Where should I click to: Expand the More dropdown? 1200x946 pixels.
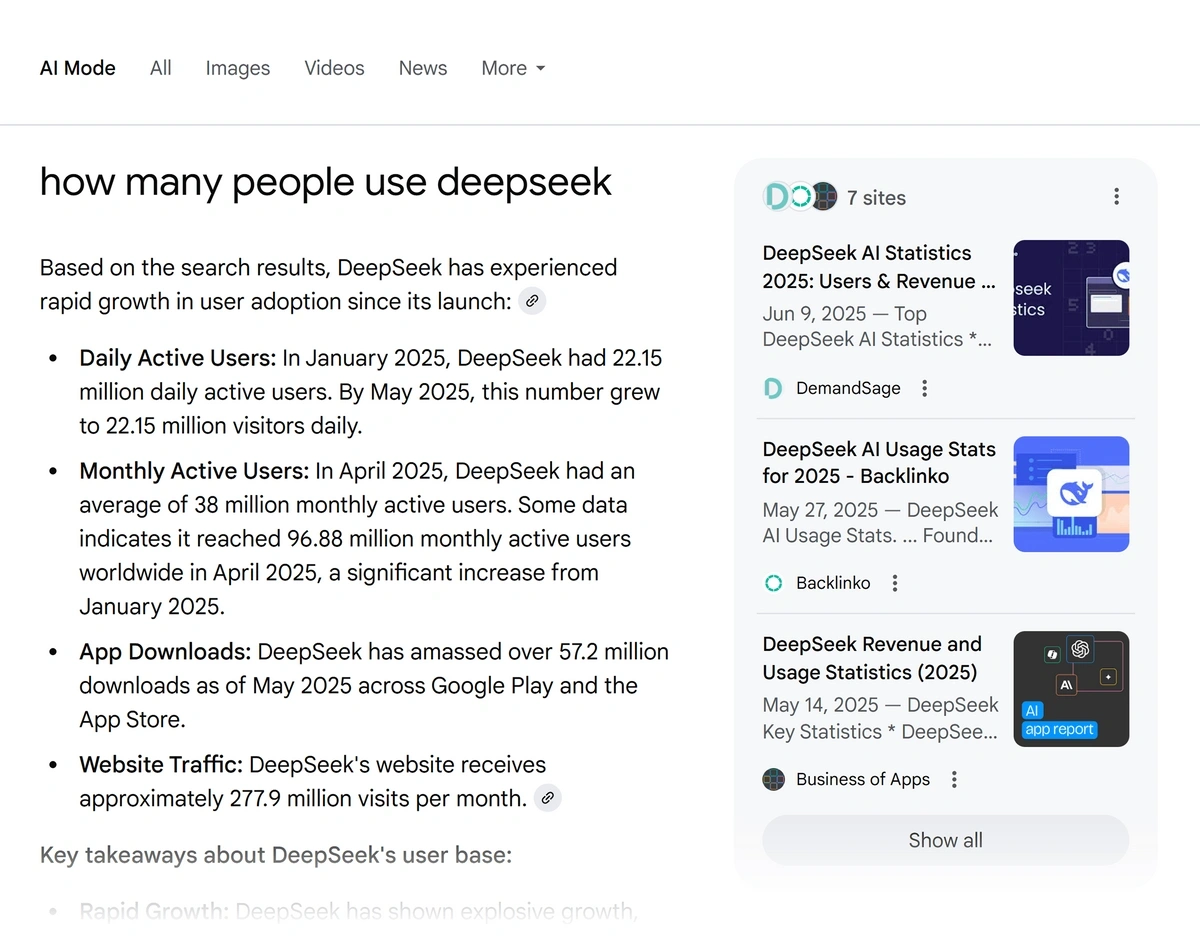click(513, 68)
